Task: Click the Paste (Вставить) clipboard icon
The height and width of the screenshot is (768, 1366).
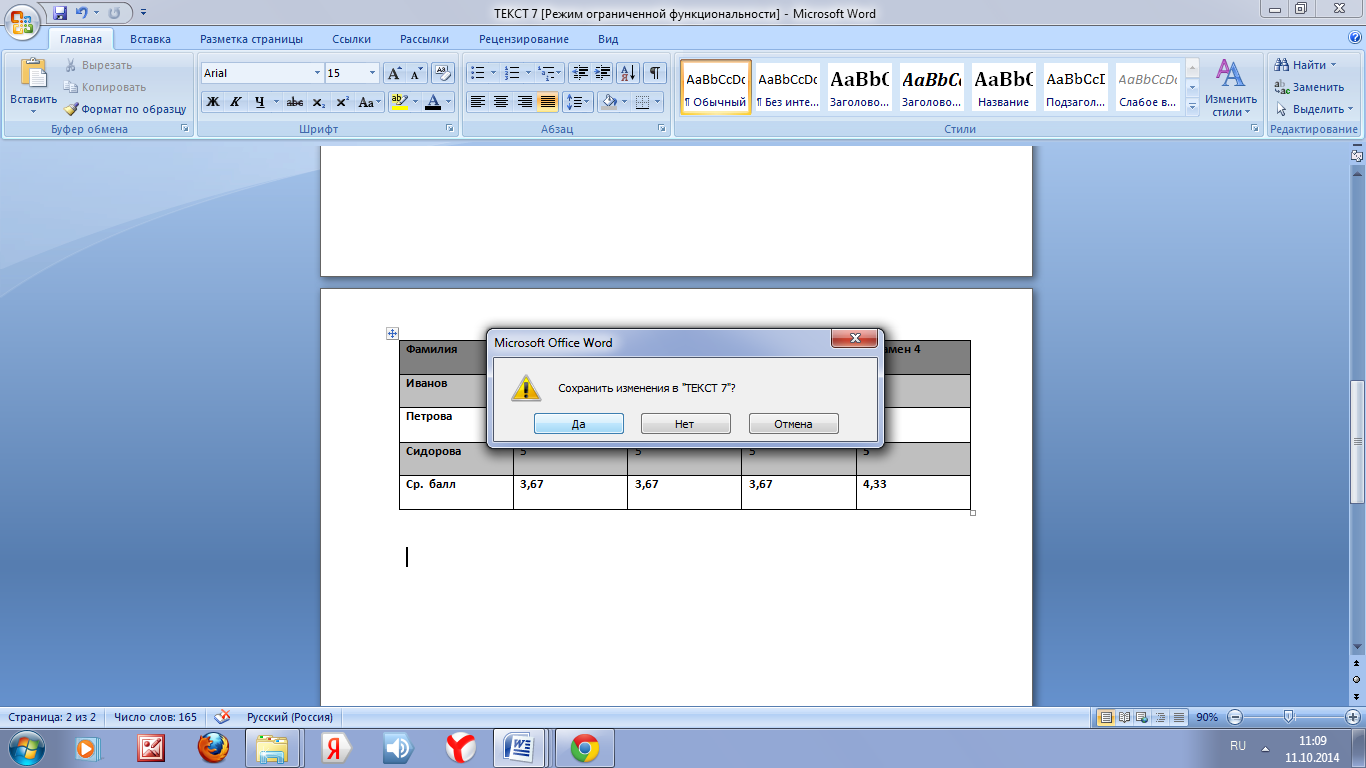Action: point(34,75)
